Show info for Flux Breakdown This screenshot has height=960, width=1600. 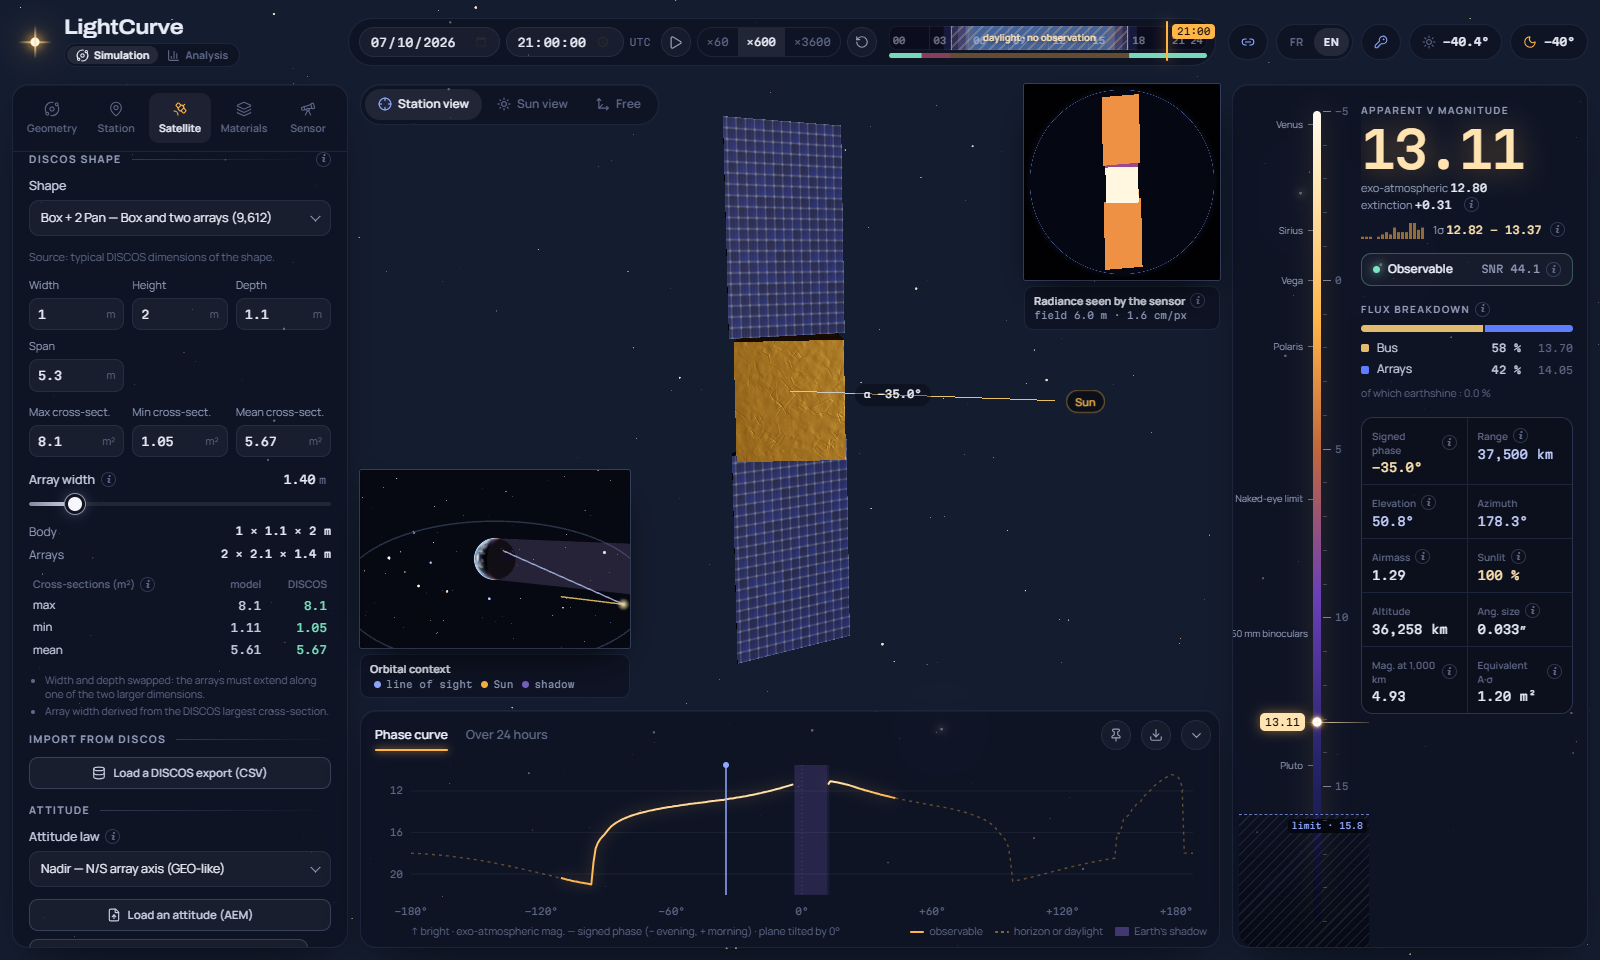pos(1483,309)
